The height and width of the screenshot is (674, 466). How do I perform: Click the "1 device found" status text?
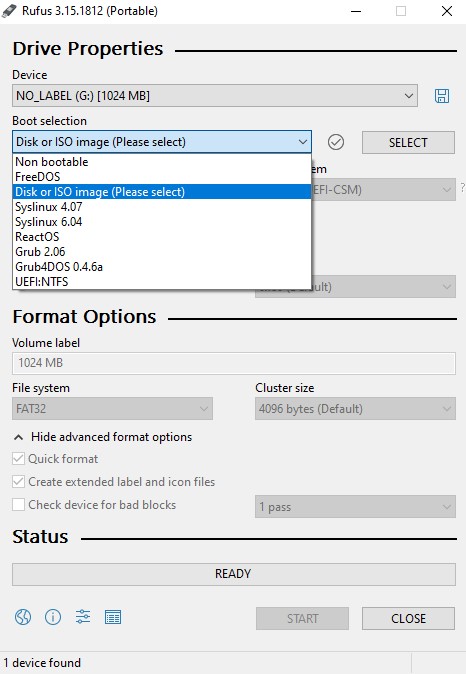(42, 662)
